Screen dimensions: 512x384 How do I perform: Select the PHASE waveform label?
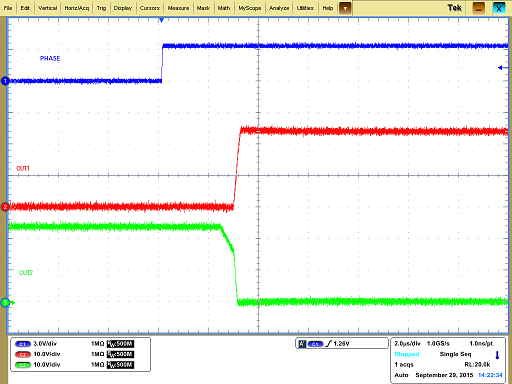pyautogui.click(x=50, y=58)
